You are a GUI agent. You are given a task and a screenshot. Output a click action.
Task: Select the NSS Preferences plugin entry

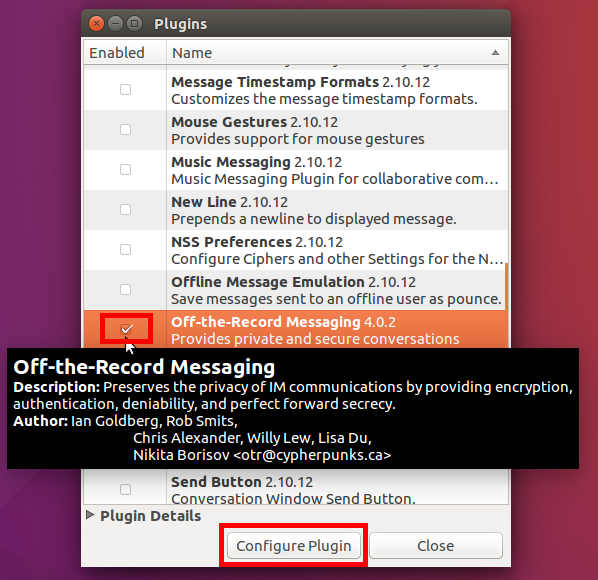296,250
